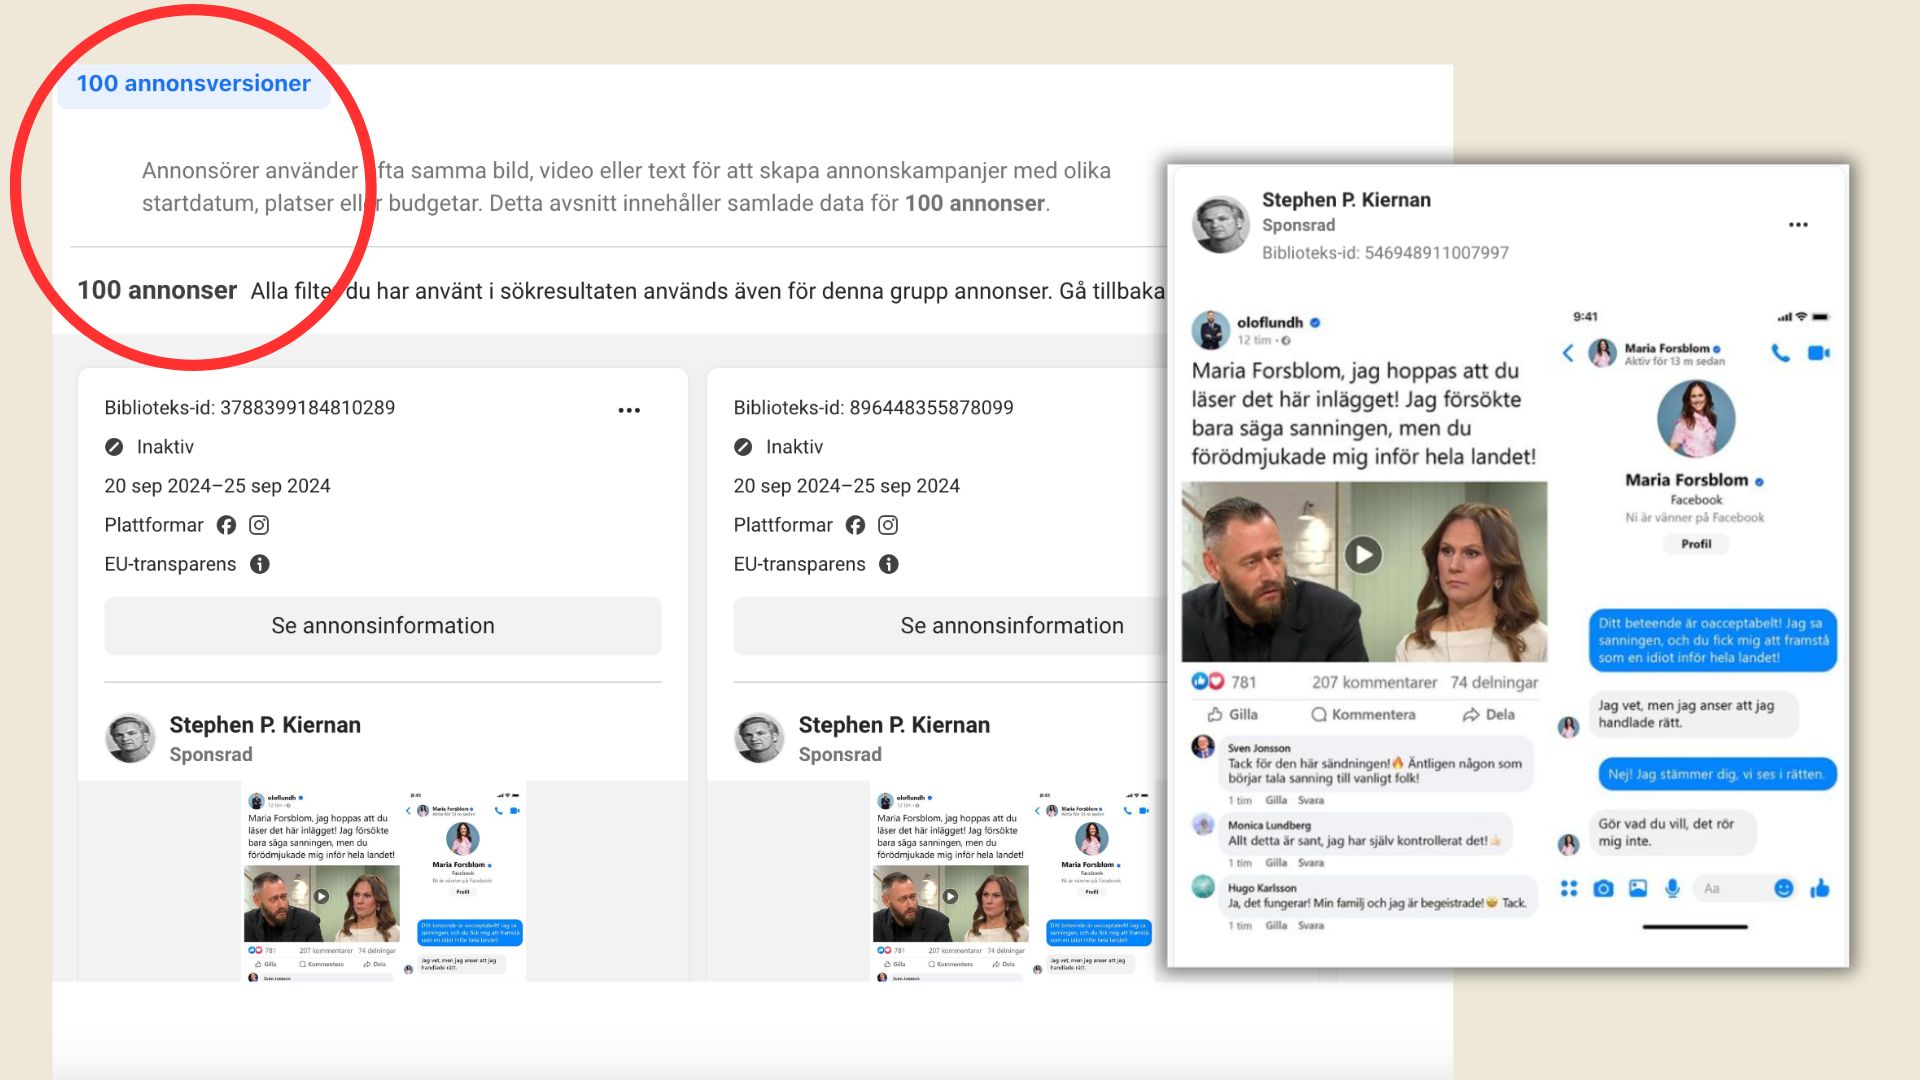Play the video in large ad preview
The width and height of the screenshot is (1920, 1080).
(x=1362, y=554)
